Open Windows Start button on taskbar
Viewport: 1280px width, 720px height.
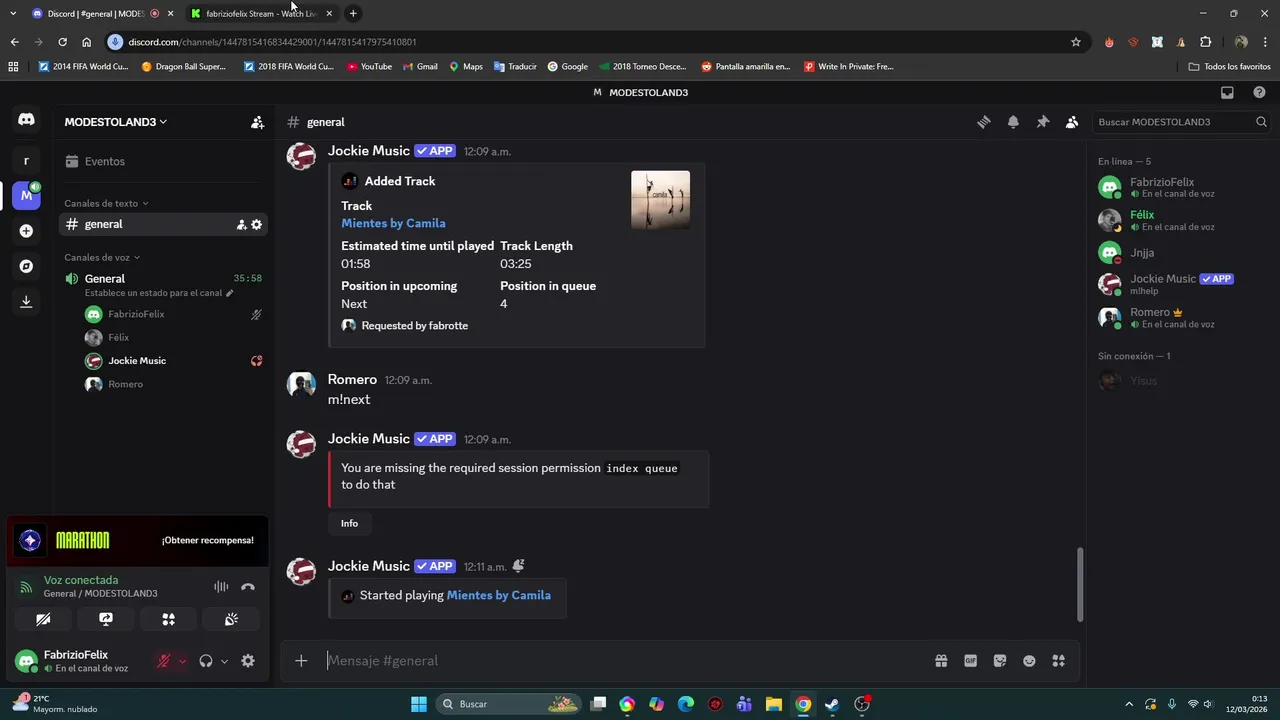(x=419, y=704)
